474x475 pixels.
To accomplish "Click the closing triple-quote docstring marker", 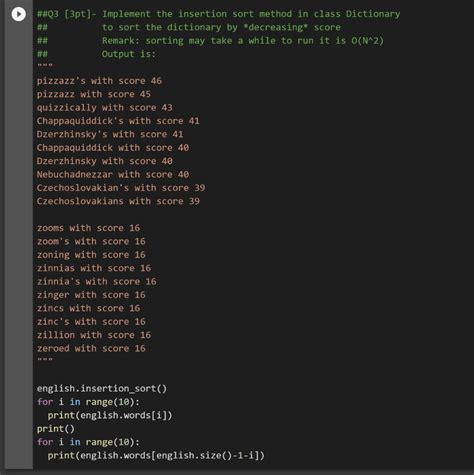I will click(x=45, y=360).
